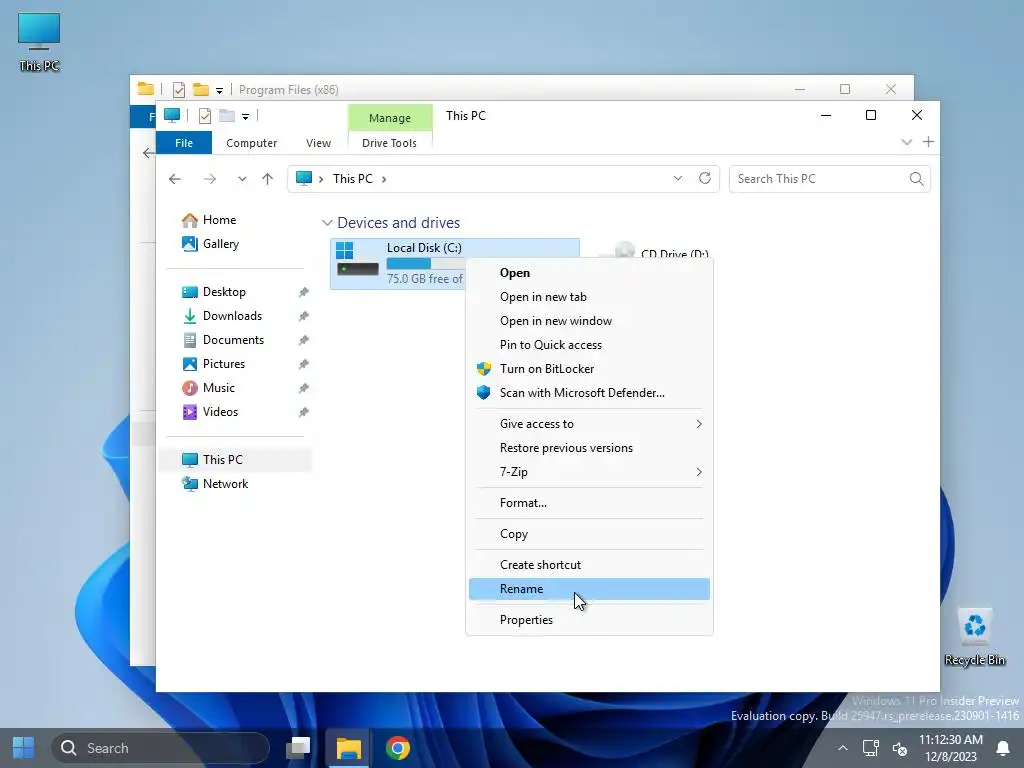1024x768 pixels.
Task: Click the pin icon beside Videos
Action: click(x=304, y=413)
